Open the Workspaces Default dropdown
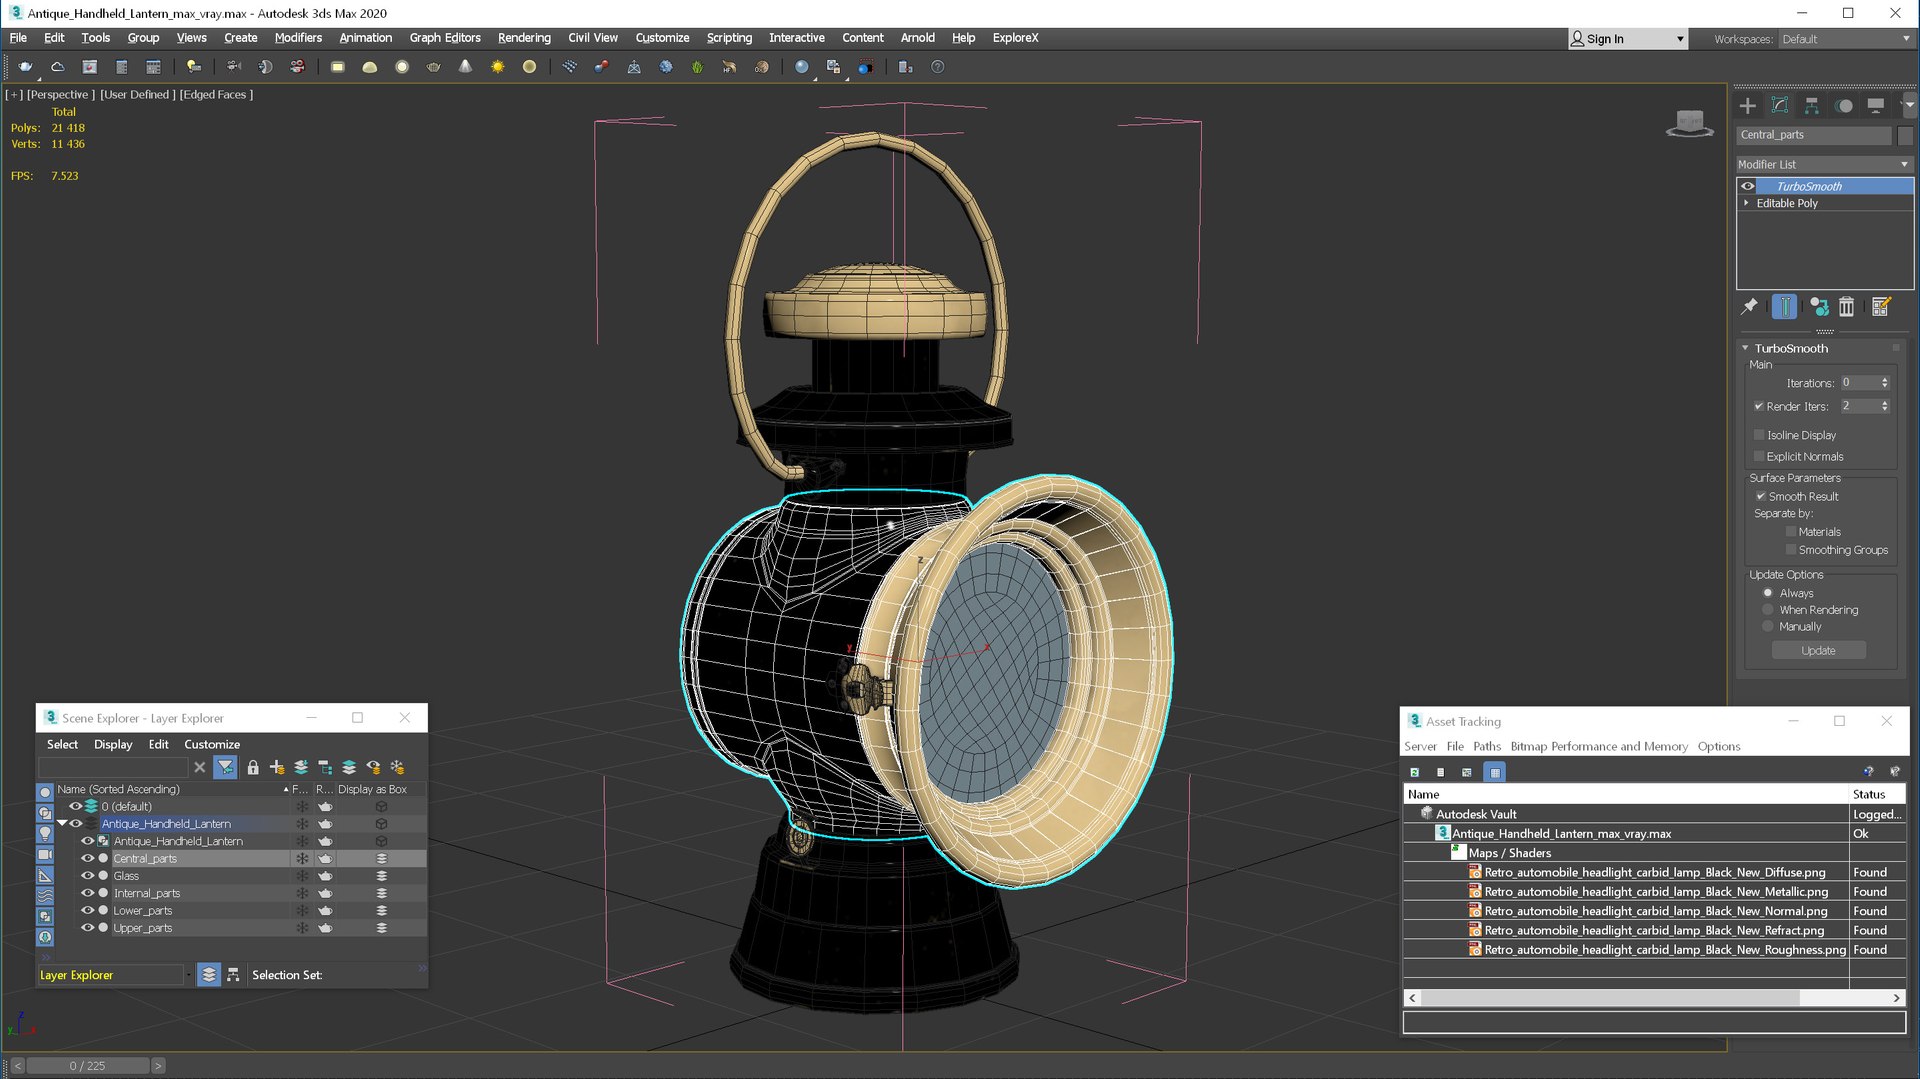This screenshot has height=1079, width=1920. (x=1846, y=39)
